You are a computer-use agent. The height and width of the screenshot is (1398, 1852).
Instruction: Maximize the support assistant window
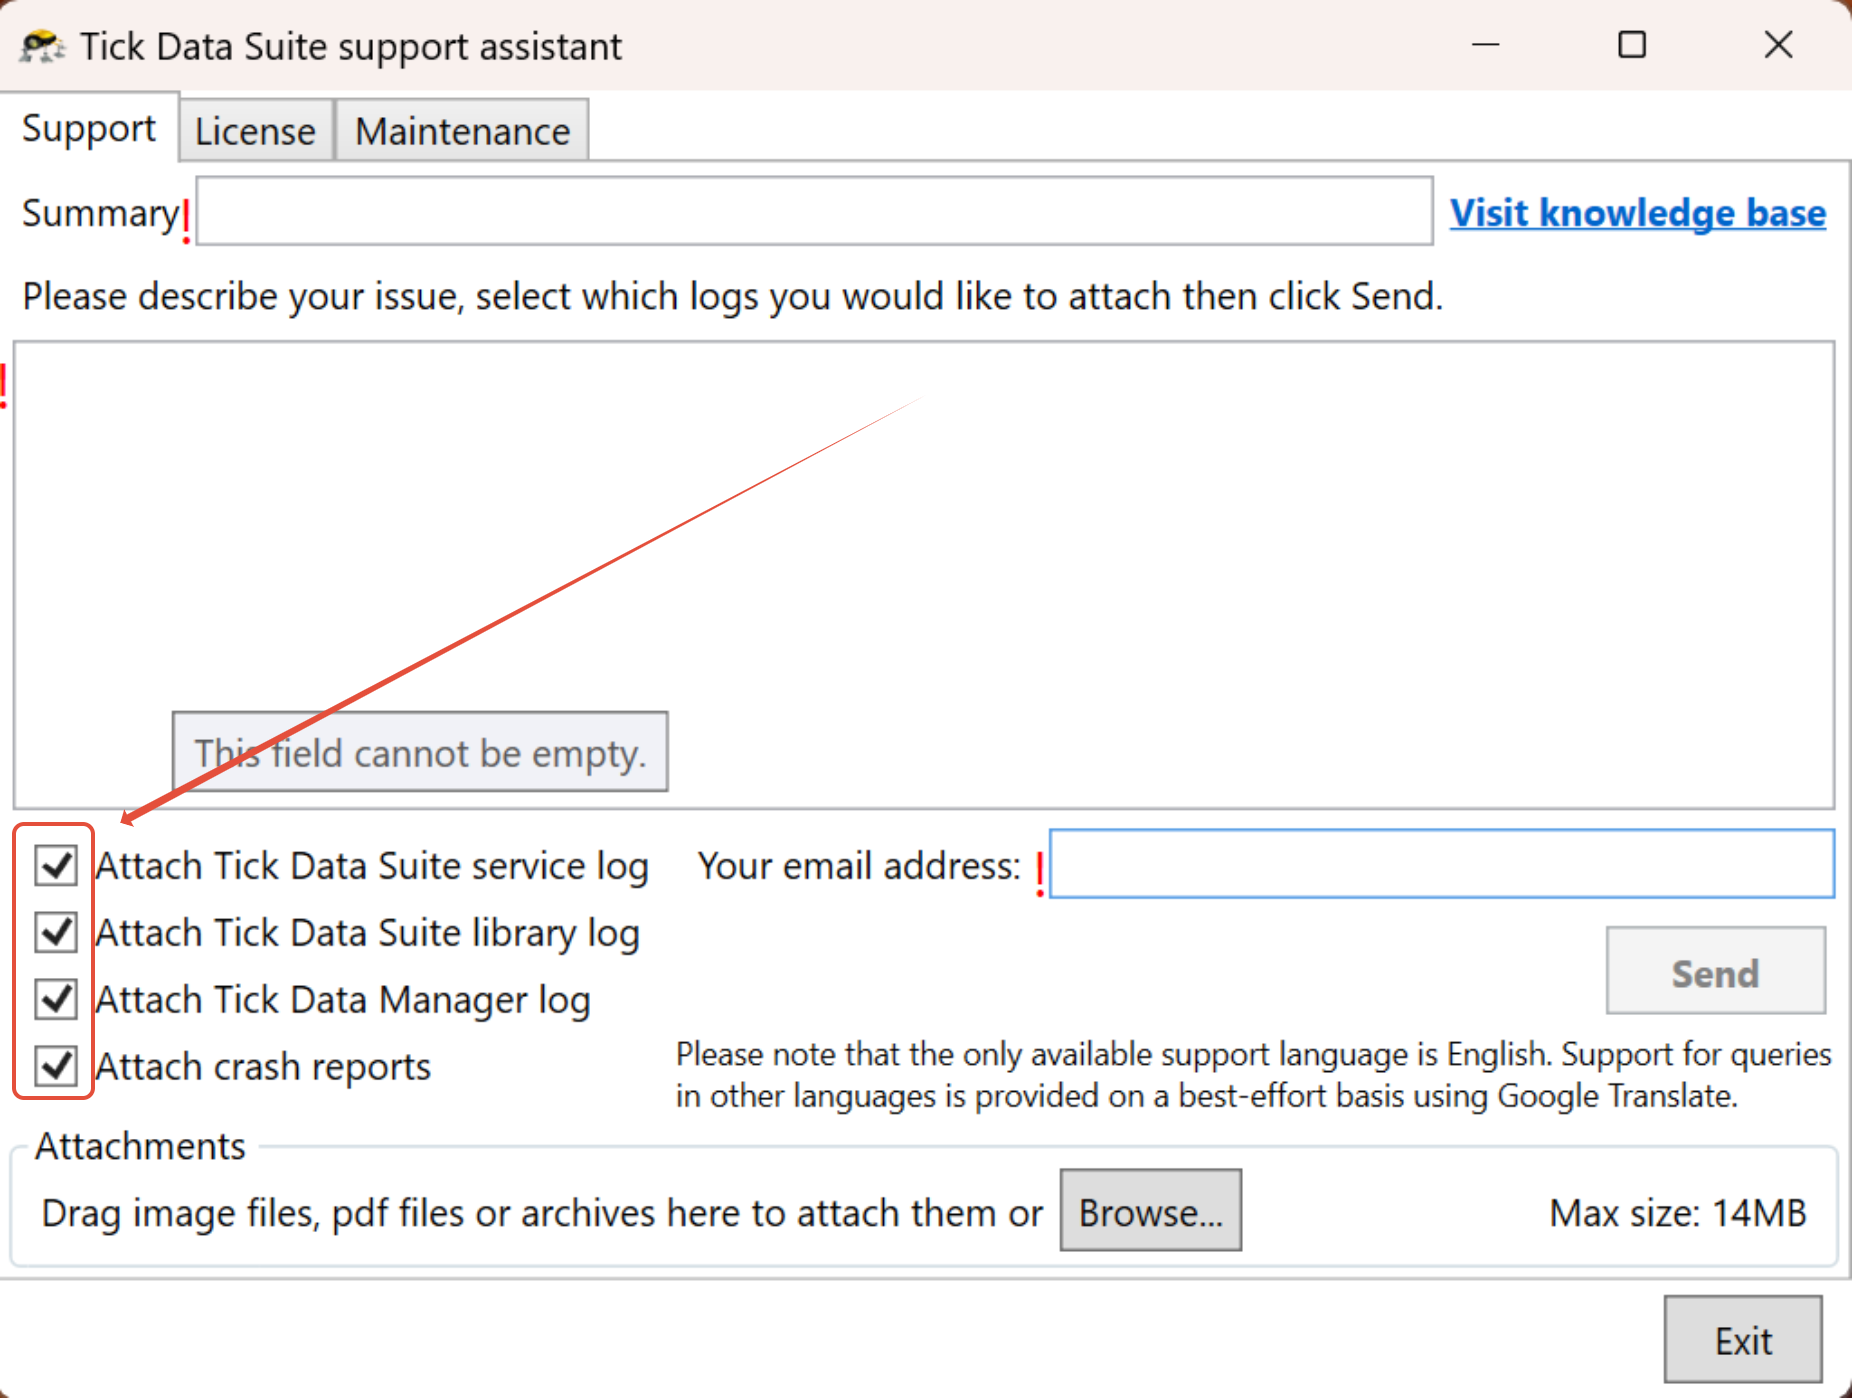coord(1632,45)
